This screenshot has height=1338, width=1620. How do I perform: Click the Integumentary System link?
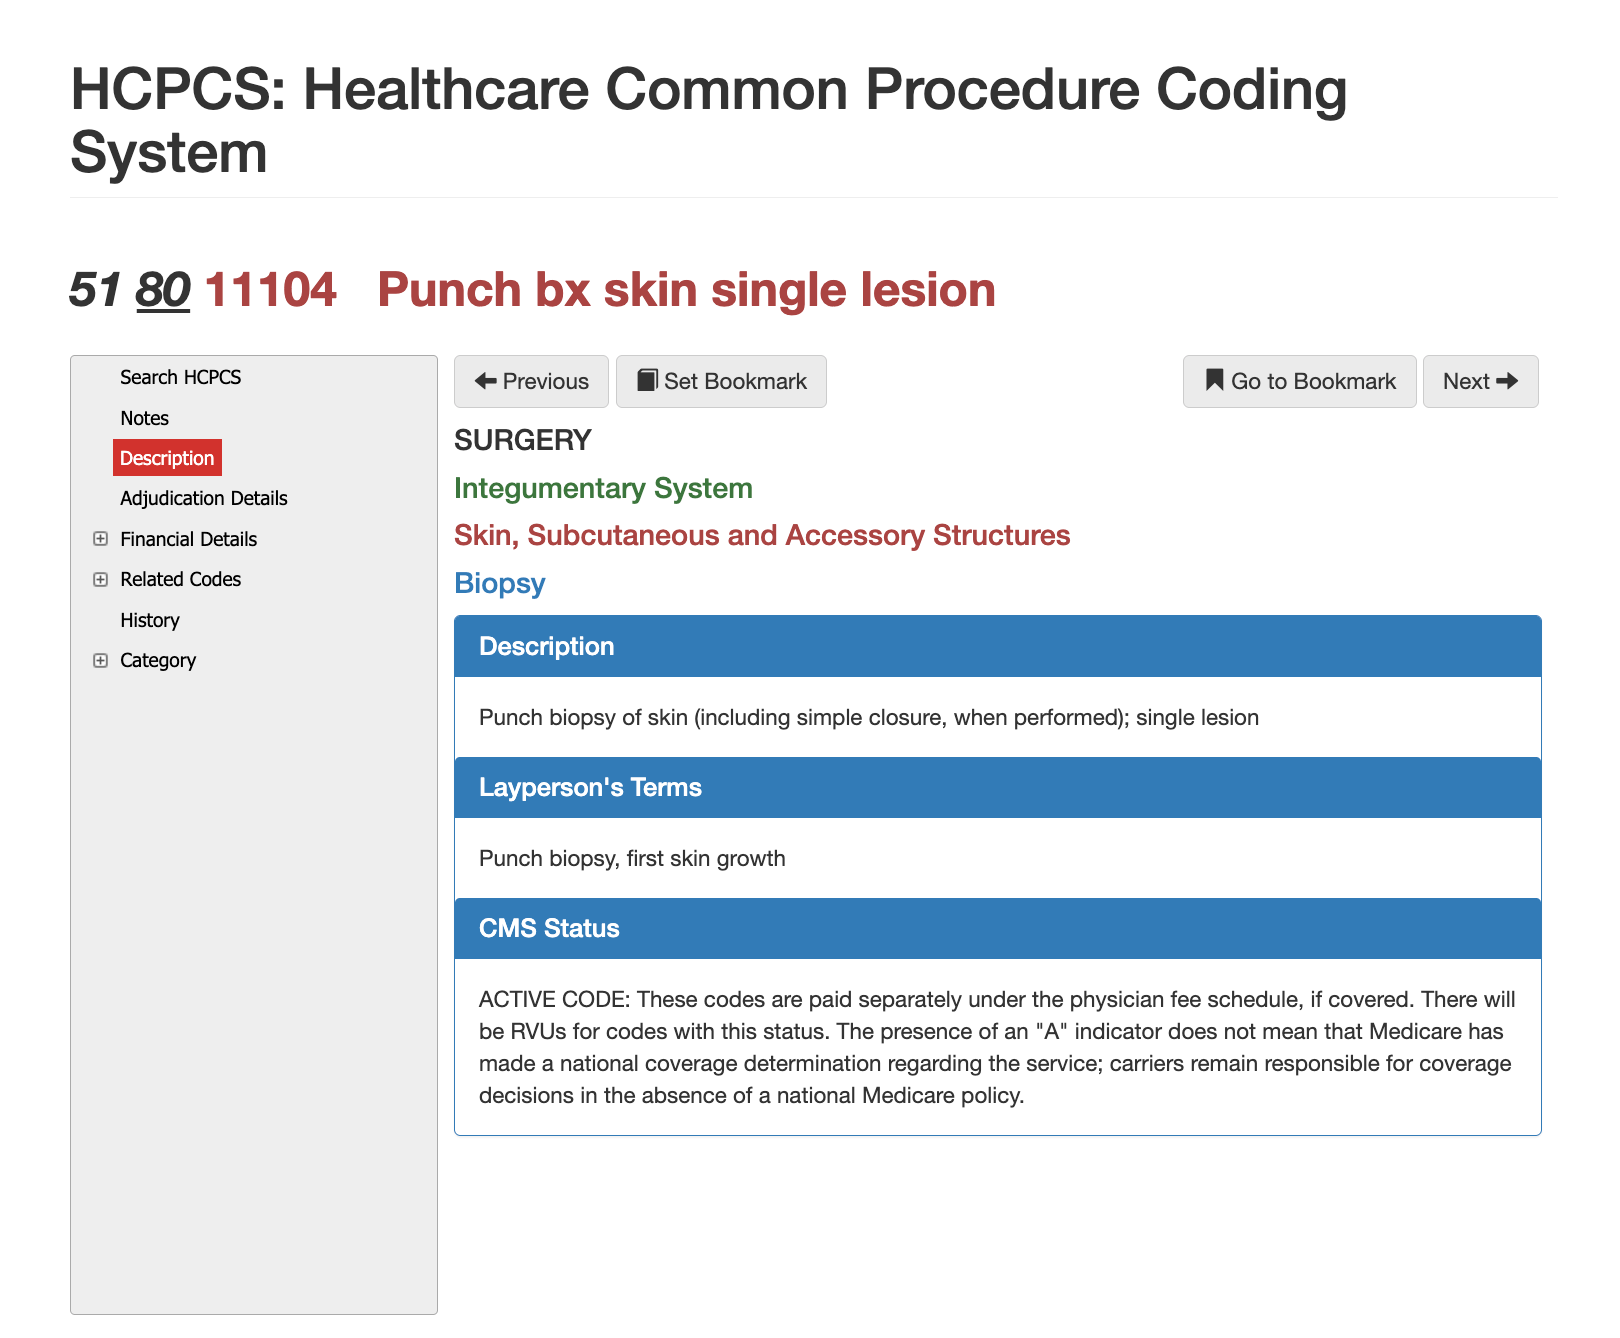pyautogui.click(x=603, y=488)
